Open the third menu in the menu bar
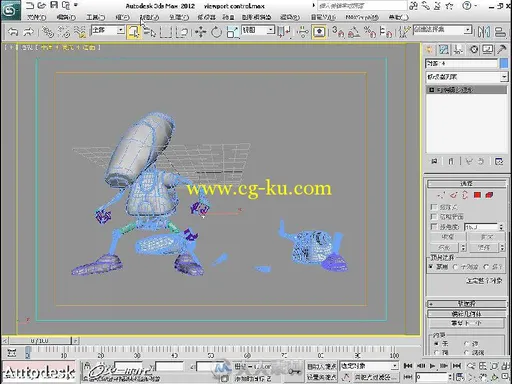This screenshot has height=384, width=512. (95, 17)
